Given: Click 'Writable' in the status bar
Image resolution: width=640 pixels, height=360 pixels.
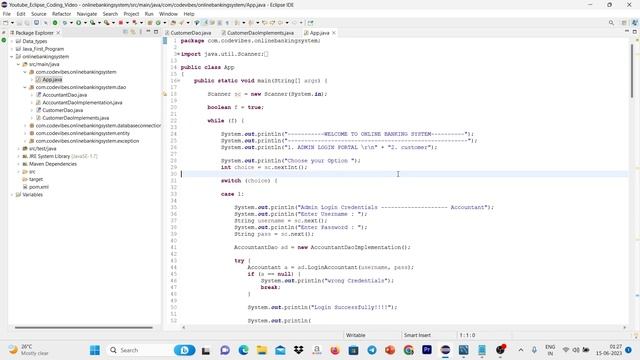Looking at the screenshot, I should coord(356,335).
